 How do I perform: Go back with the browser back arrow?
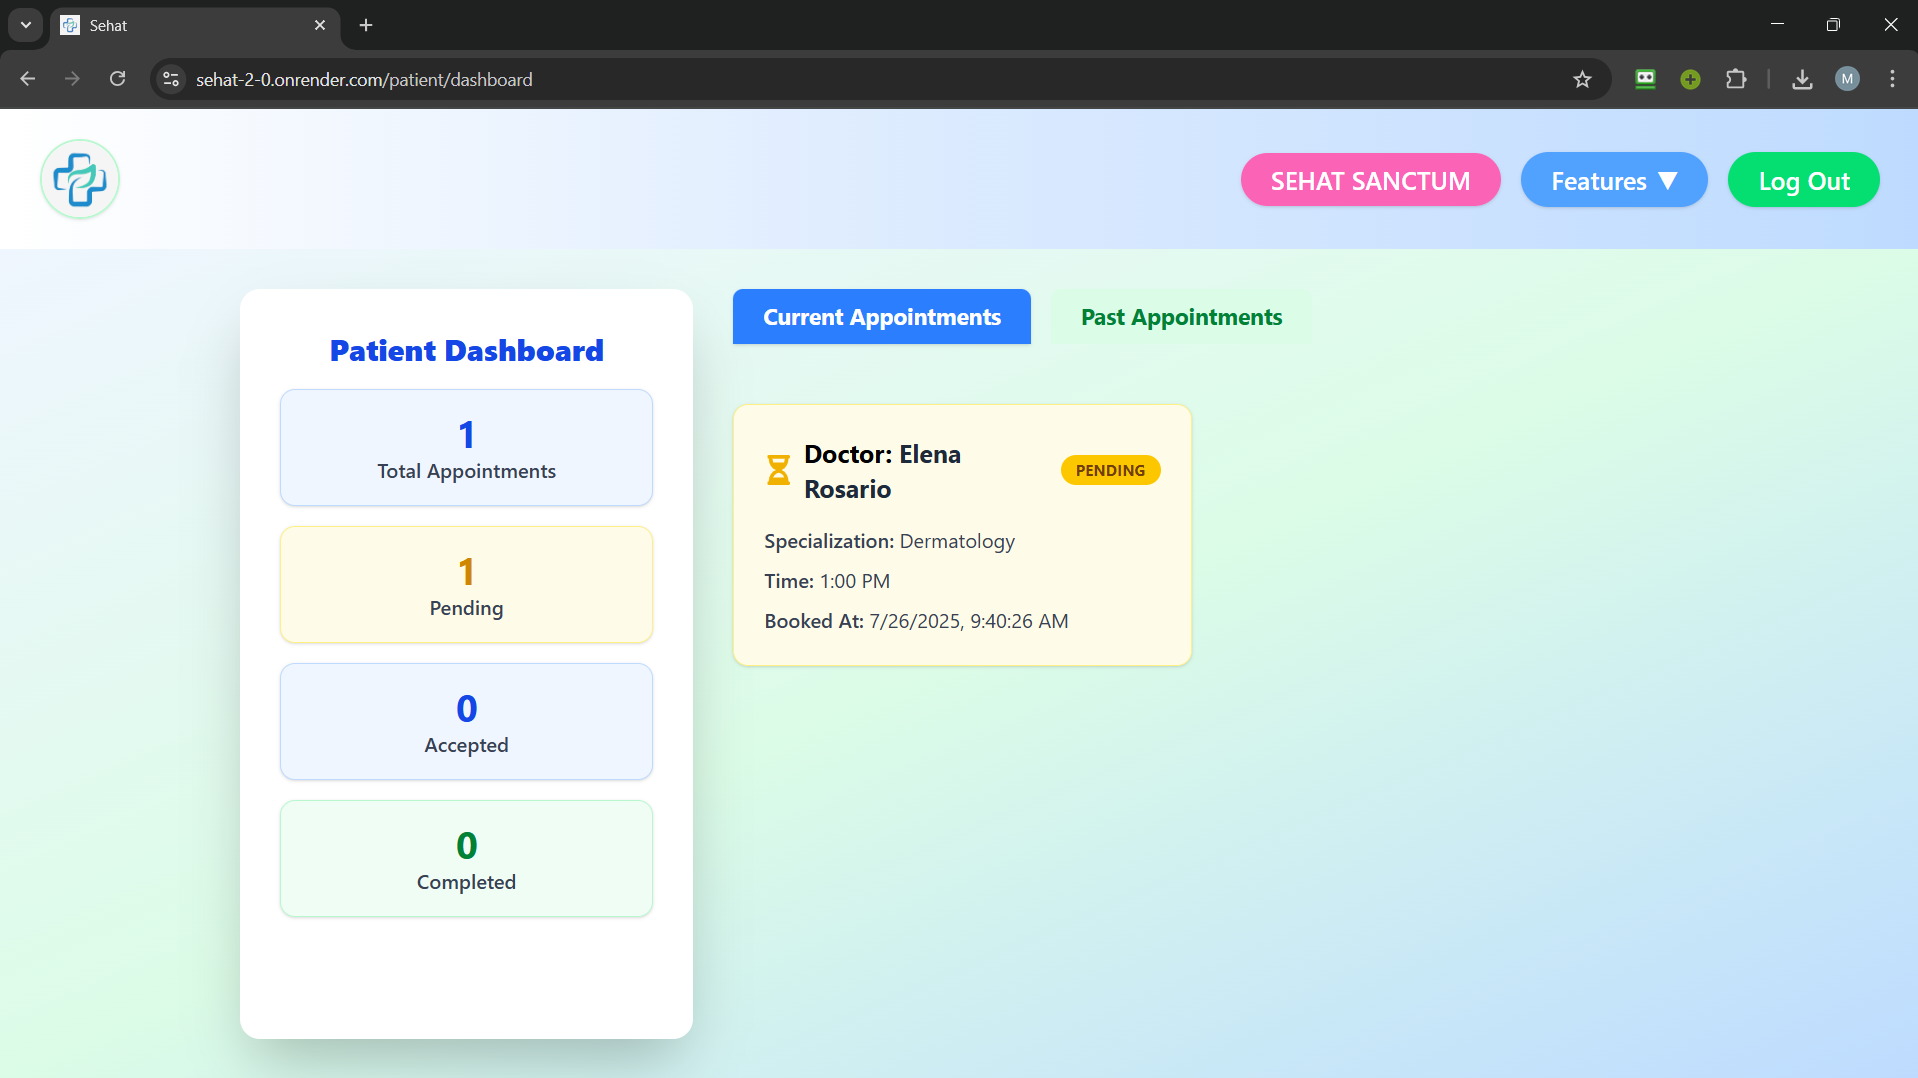(28, 79)
